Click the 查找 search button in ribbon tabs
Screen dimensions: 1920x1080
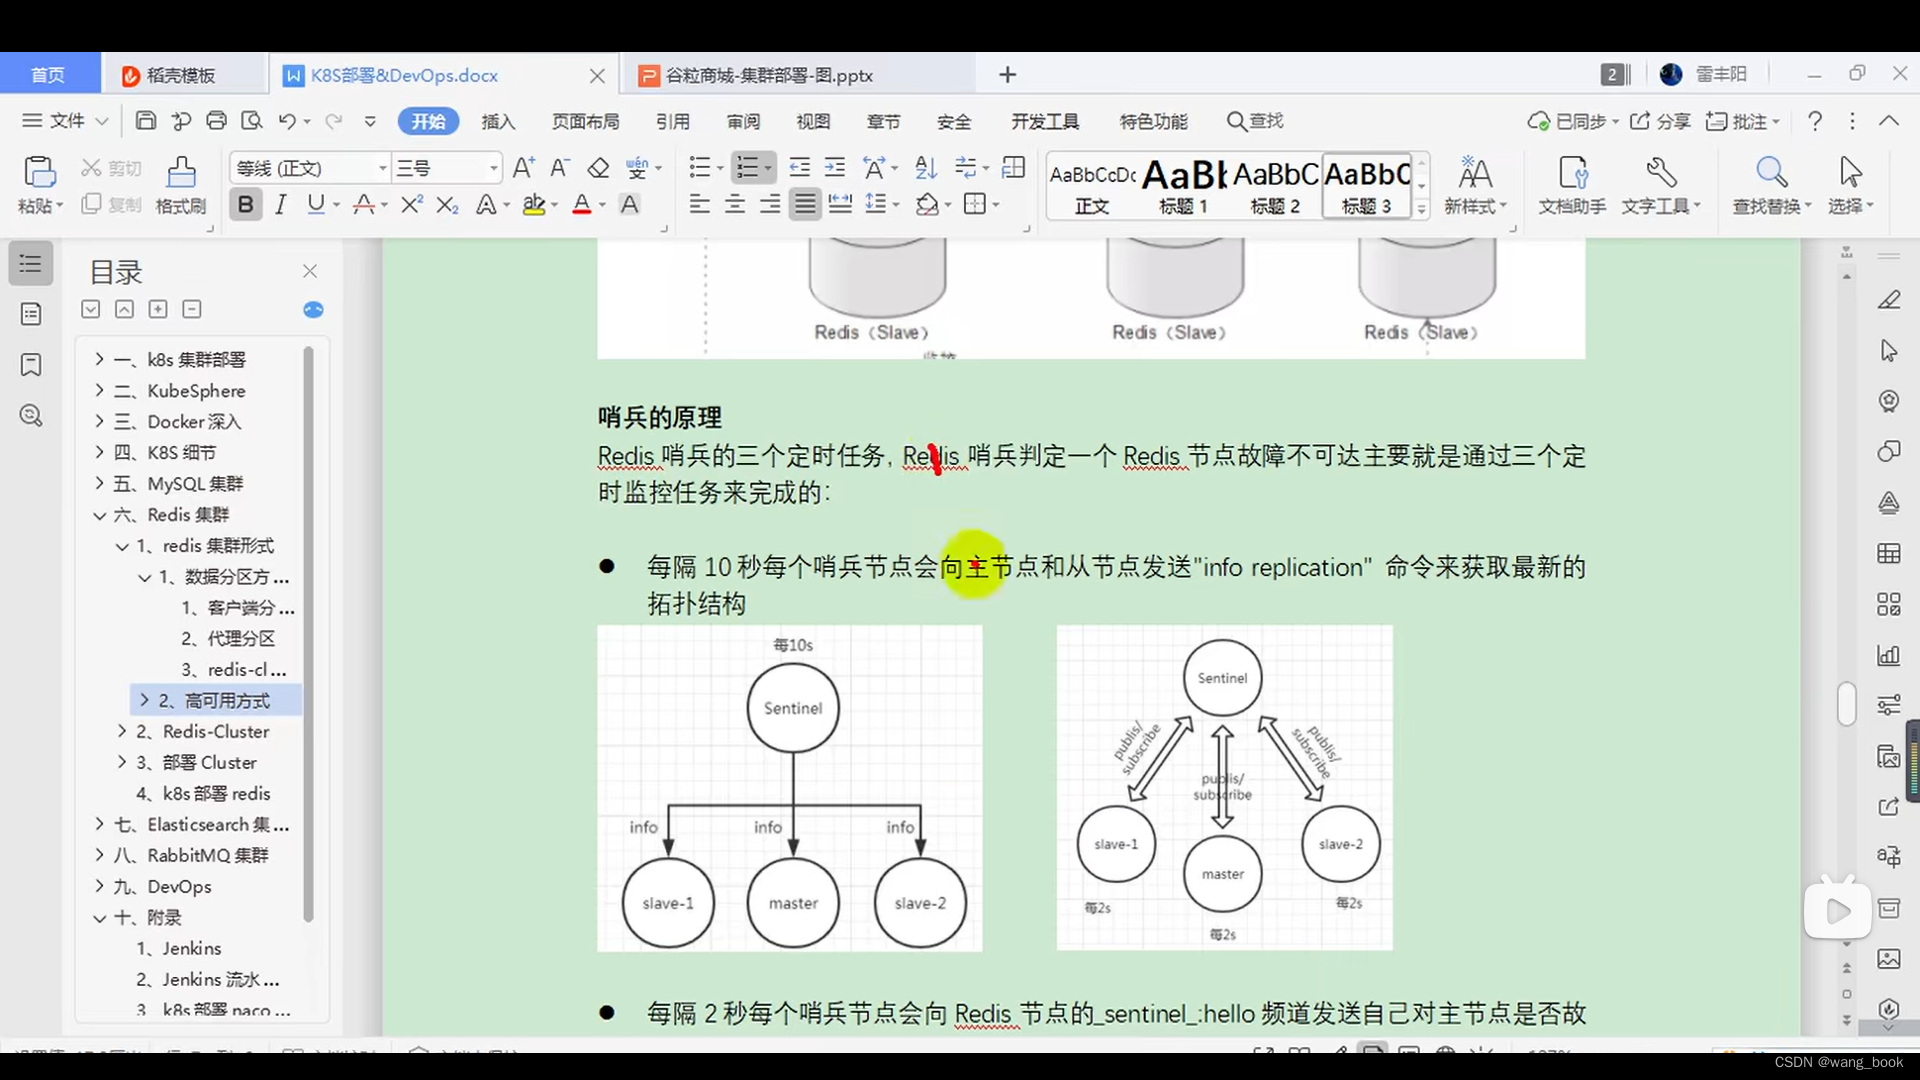point(1256,121)
